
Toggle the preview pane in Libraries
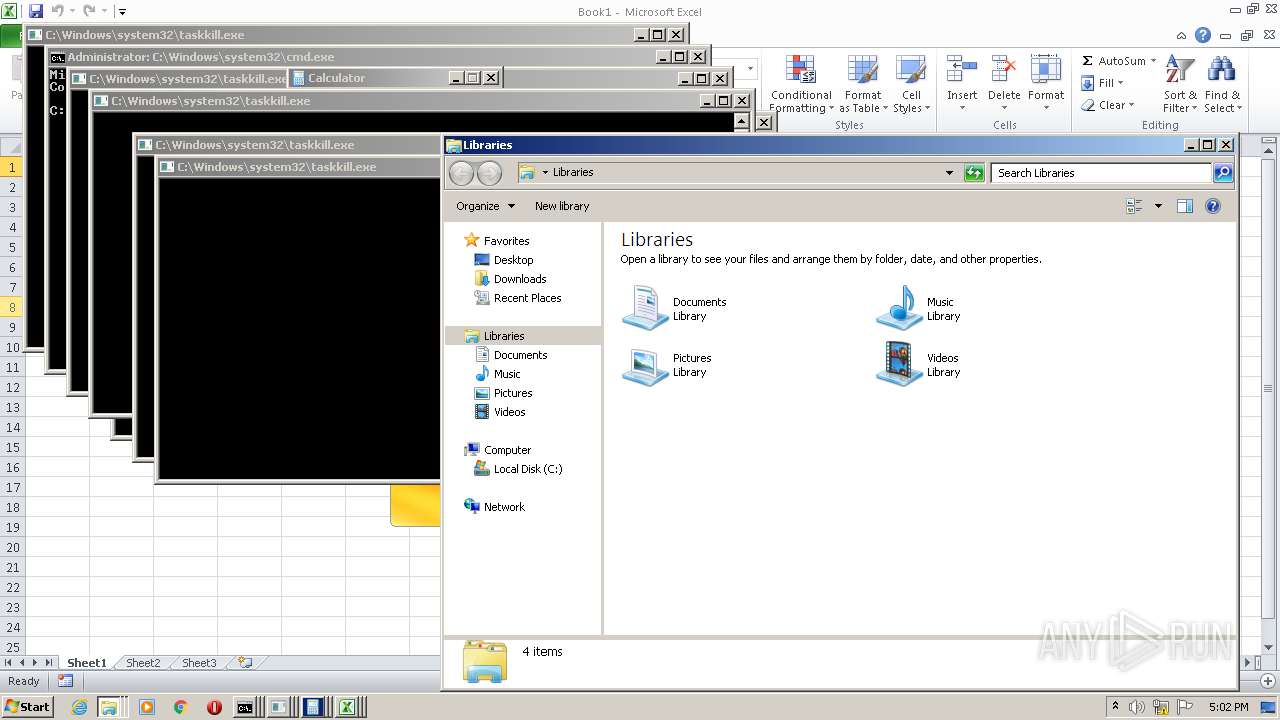pos(1185,206)
